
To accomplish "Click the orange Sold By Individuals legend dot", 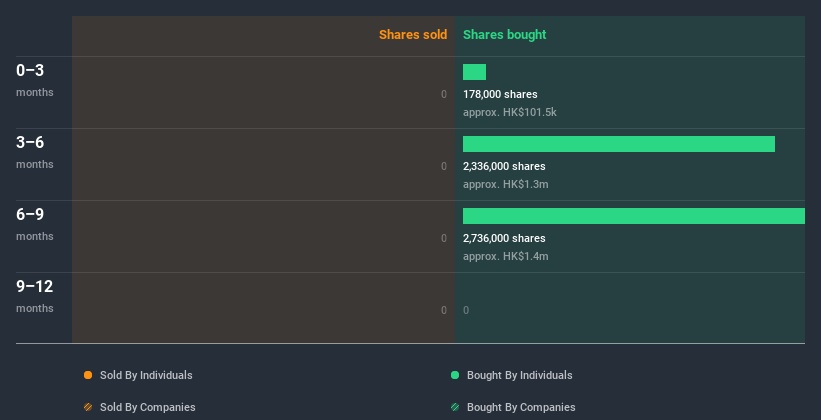I will 88,375.
